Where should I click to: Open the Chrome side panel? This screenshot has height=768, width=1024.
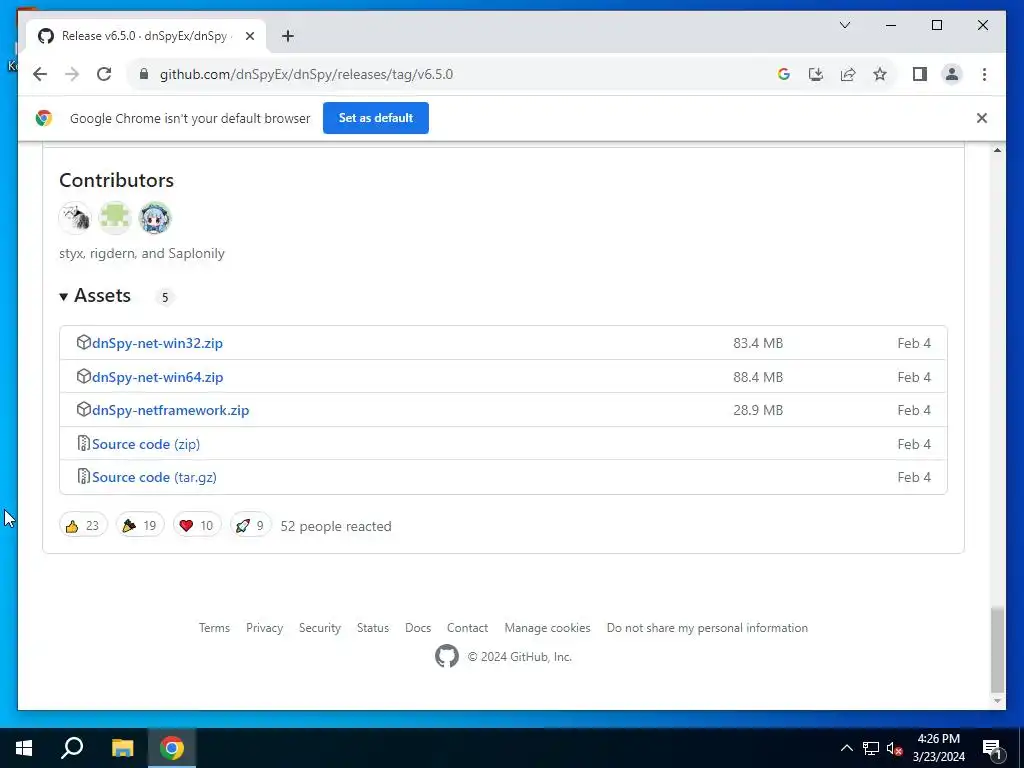click(920, 74)
